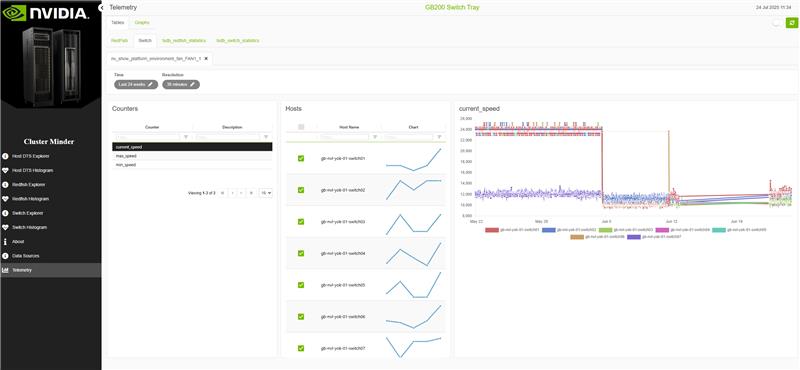
Task: Toggle the tan switch06 legend swatch
Action: tap(577, 237)
